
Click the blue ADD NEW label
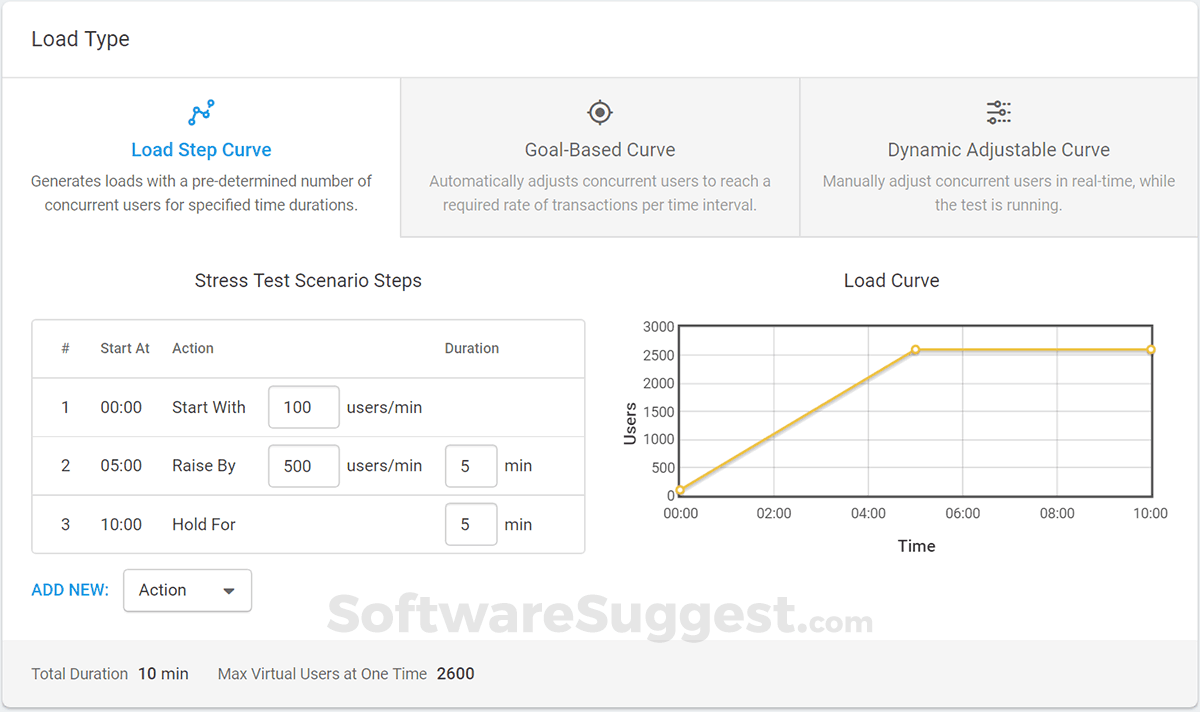click(69, 590)
